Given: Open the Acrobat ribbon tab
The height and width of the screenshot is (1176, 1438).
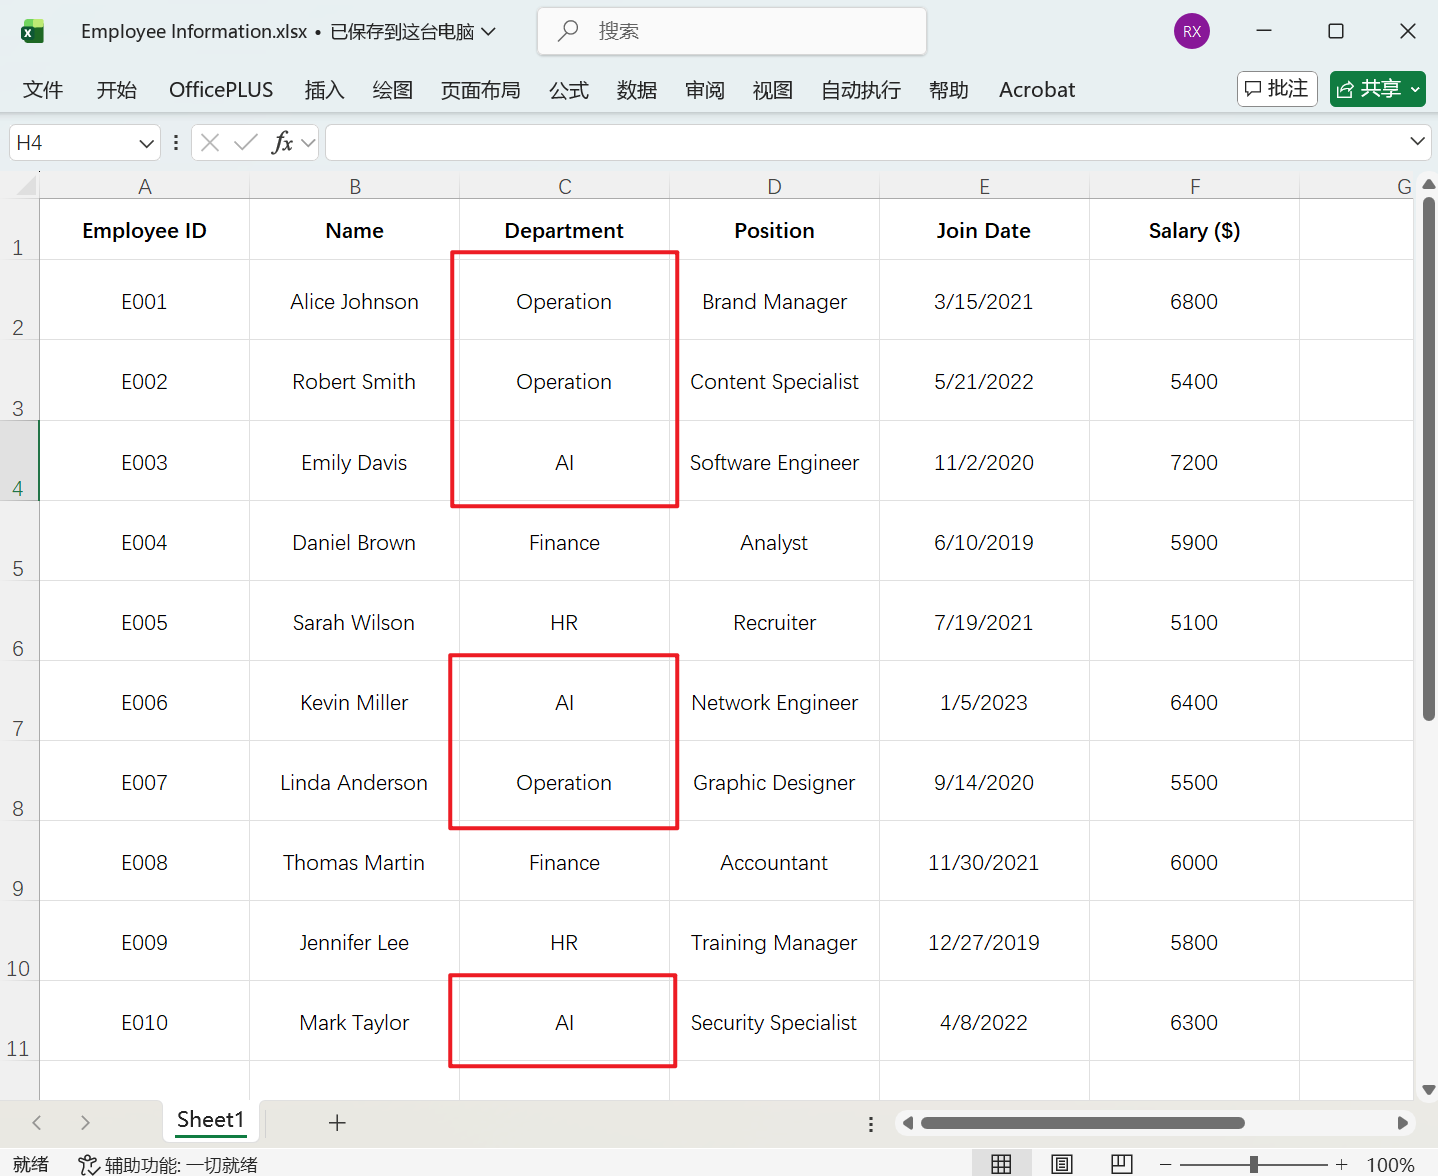Looking at the screenshot, I should 1036,90.
